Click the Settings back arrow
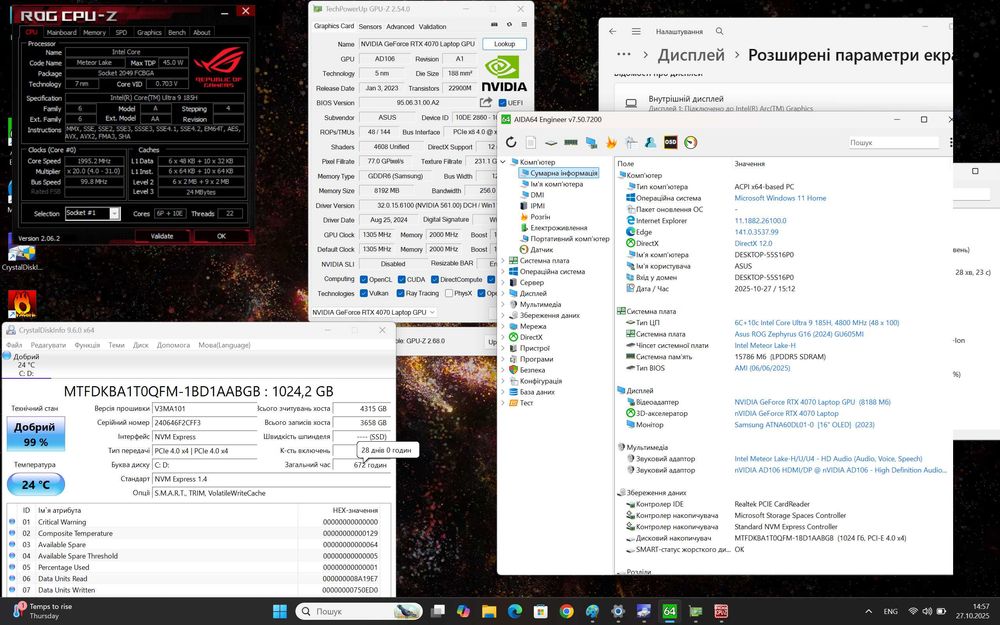 612,31
